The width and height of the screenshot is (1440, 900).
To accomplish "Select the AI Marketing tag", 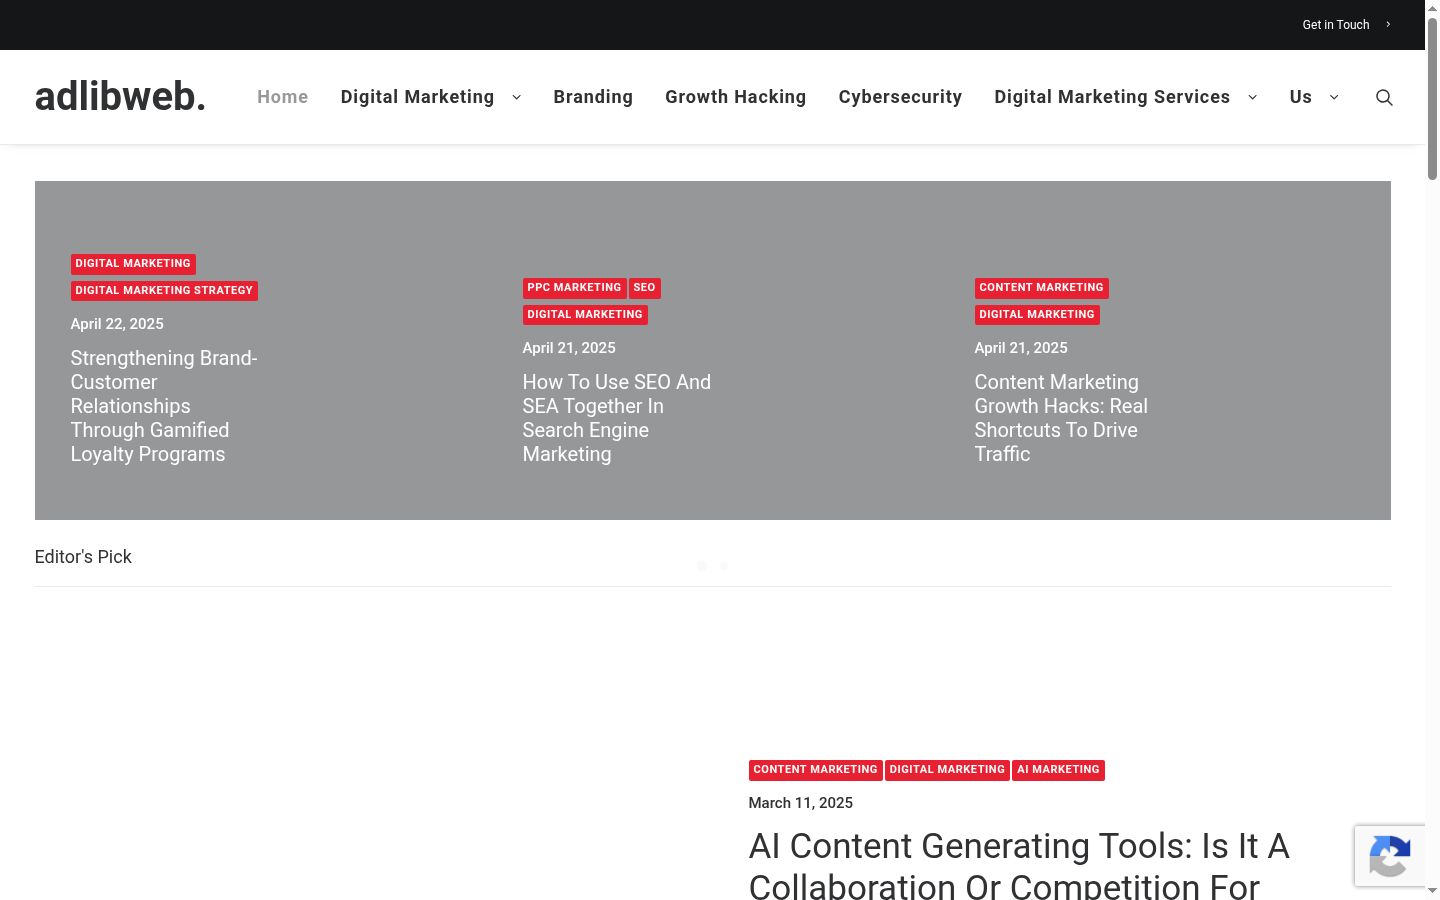I will 1058,770.
